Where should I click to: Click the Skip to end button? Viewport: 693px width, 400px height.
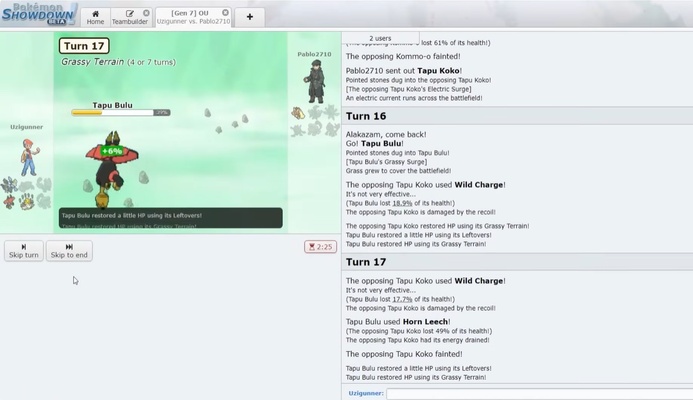69,251
